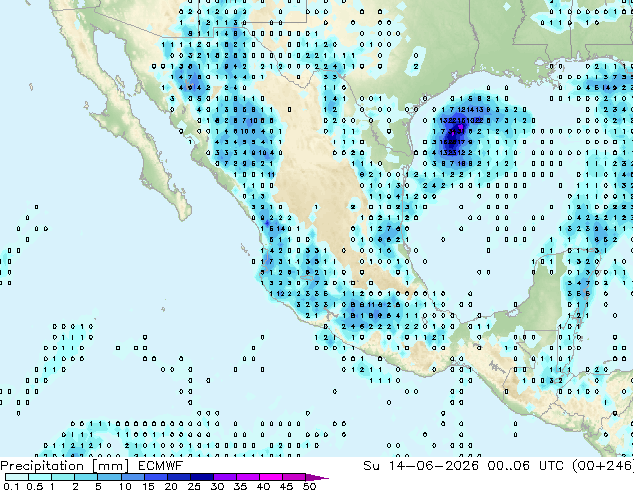This screenshot has height=490, width=634.
Task: Choose the 20–25 mm dark blue swatch
Action: [178, 477]
